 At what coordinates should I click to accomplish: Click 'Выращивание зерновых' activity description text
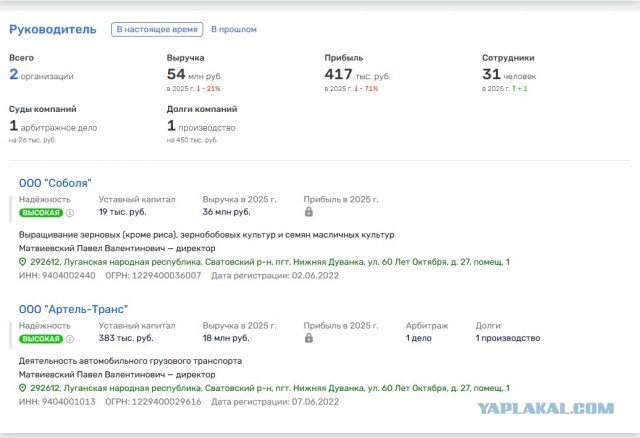pyautogui.click(x=207, y=235)
